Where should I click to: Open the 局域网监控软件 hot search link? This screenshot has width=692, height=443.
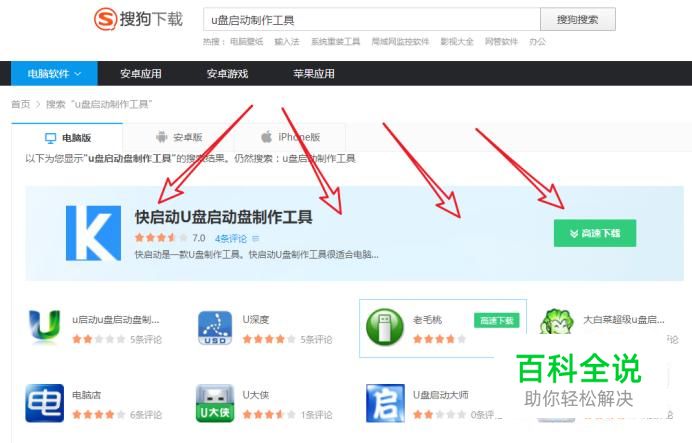pyautogui.click(x=400, y=42)
